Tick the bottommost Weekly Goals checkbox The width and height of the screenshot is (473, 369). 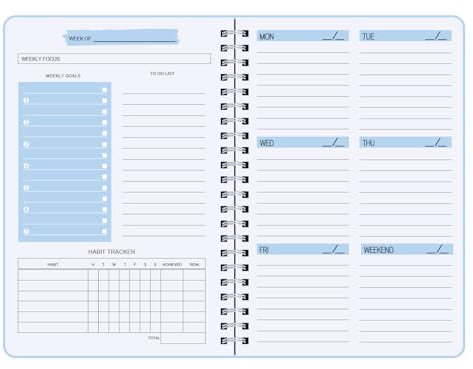coord(105,231)
